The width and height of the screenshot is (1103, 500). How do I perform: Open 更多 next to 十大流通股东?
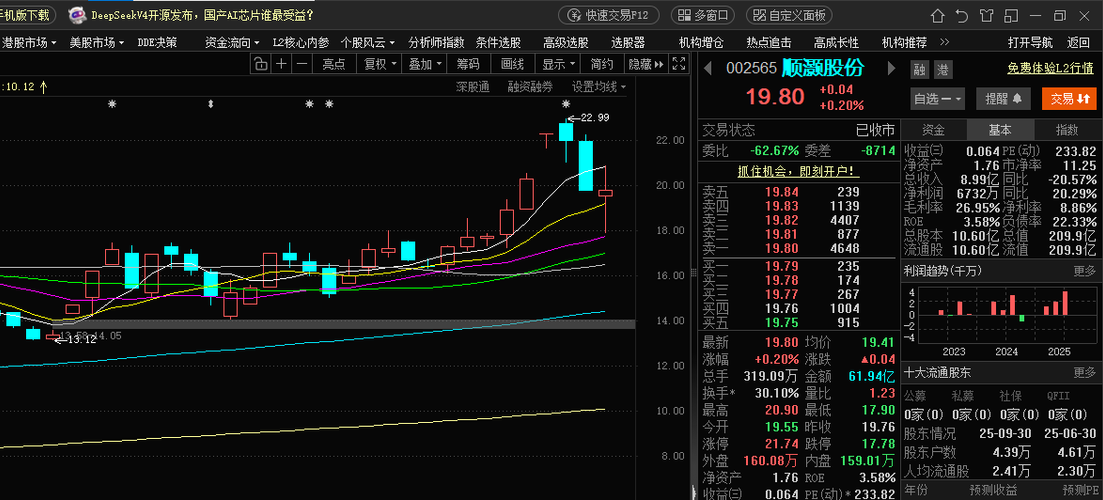(x=1084, y=372)
